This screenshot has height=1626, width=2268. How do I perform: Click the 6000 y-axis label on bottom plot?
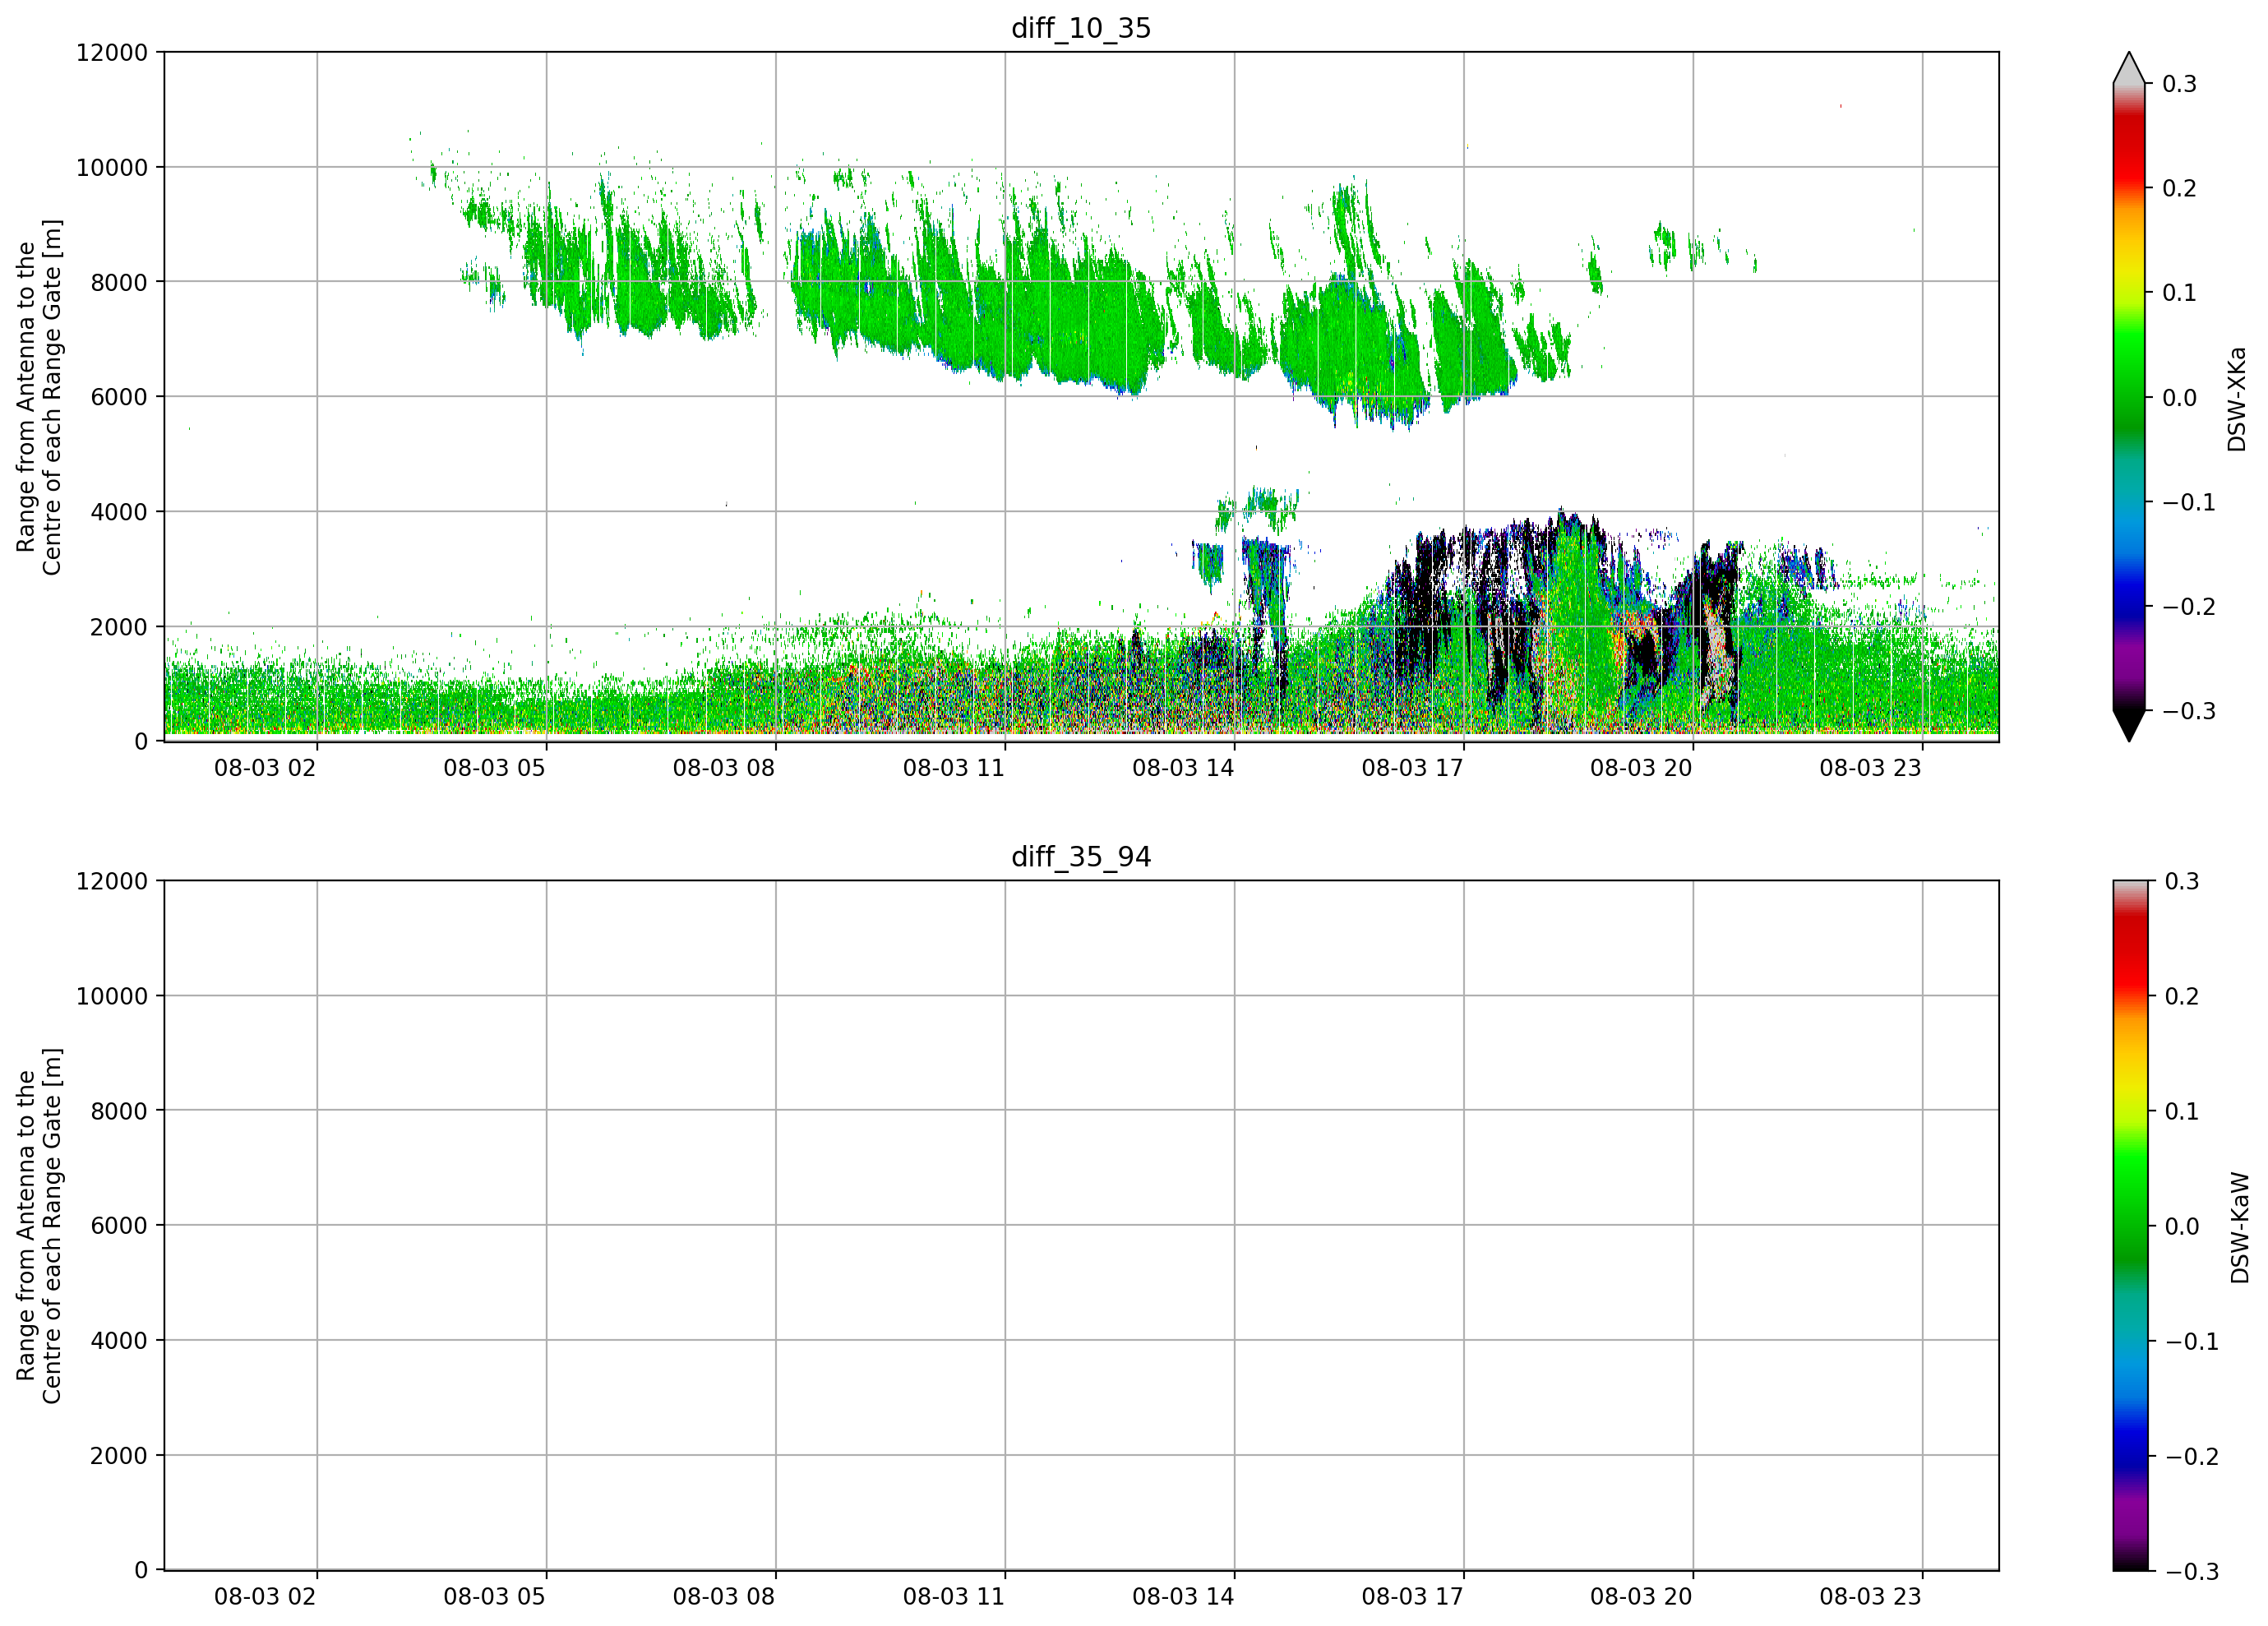[119, 1225]
